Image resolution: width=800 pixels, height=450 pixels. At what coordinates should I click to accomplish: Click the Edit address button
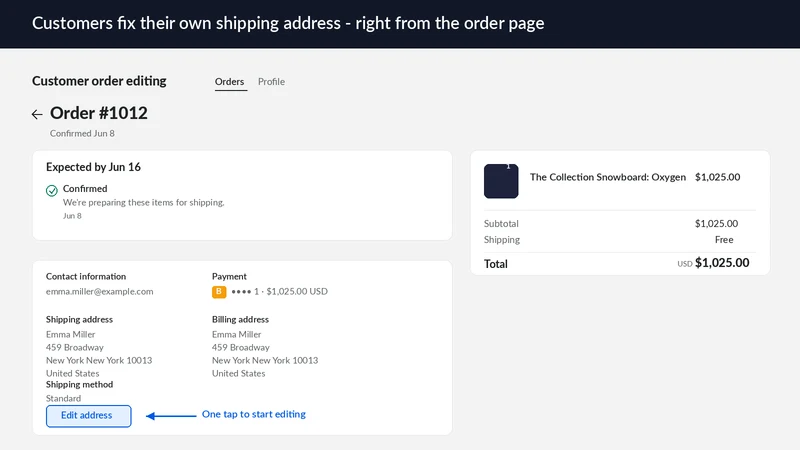(x=89, y=416)
